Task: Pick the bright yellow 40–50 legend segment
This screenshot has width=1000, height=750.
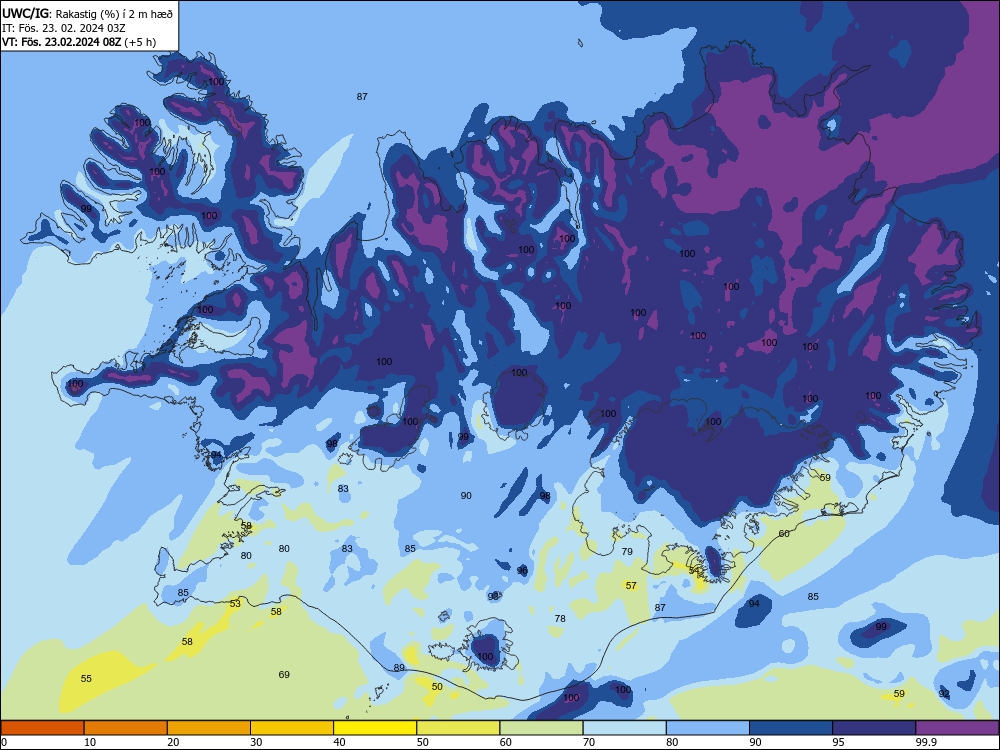Action: pyautogui.click(x=375, y=728)
